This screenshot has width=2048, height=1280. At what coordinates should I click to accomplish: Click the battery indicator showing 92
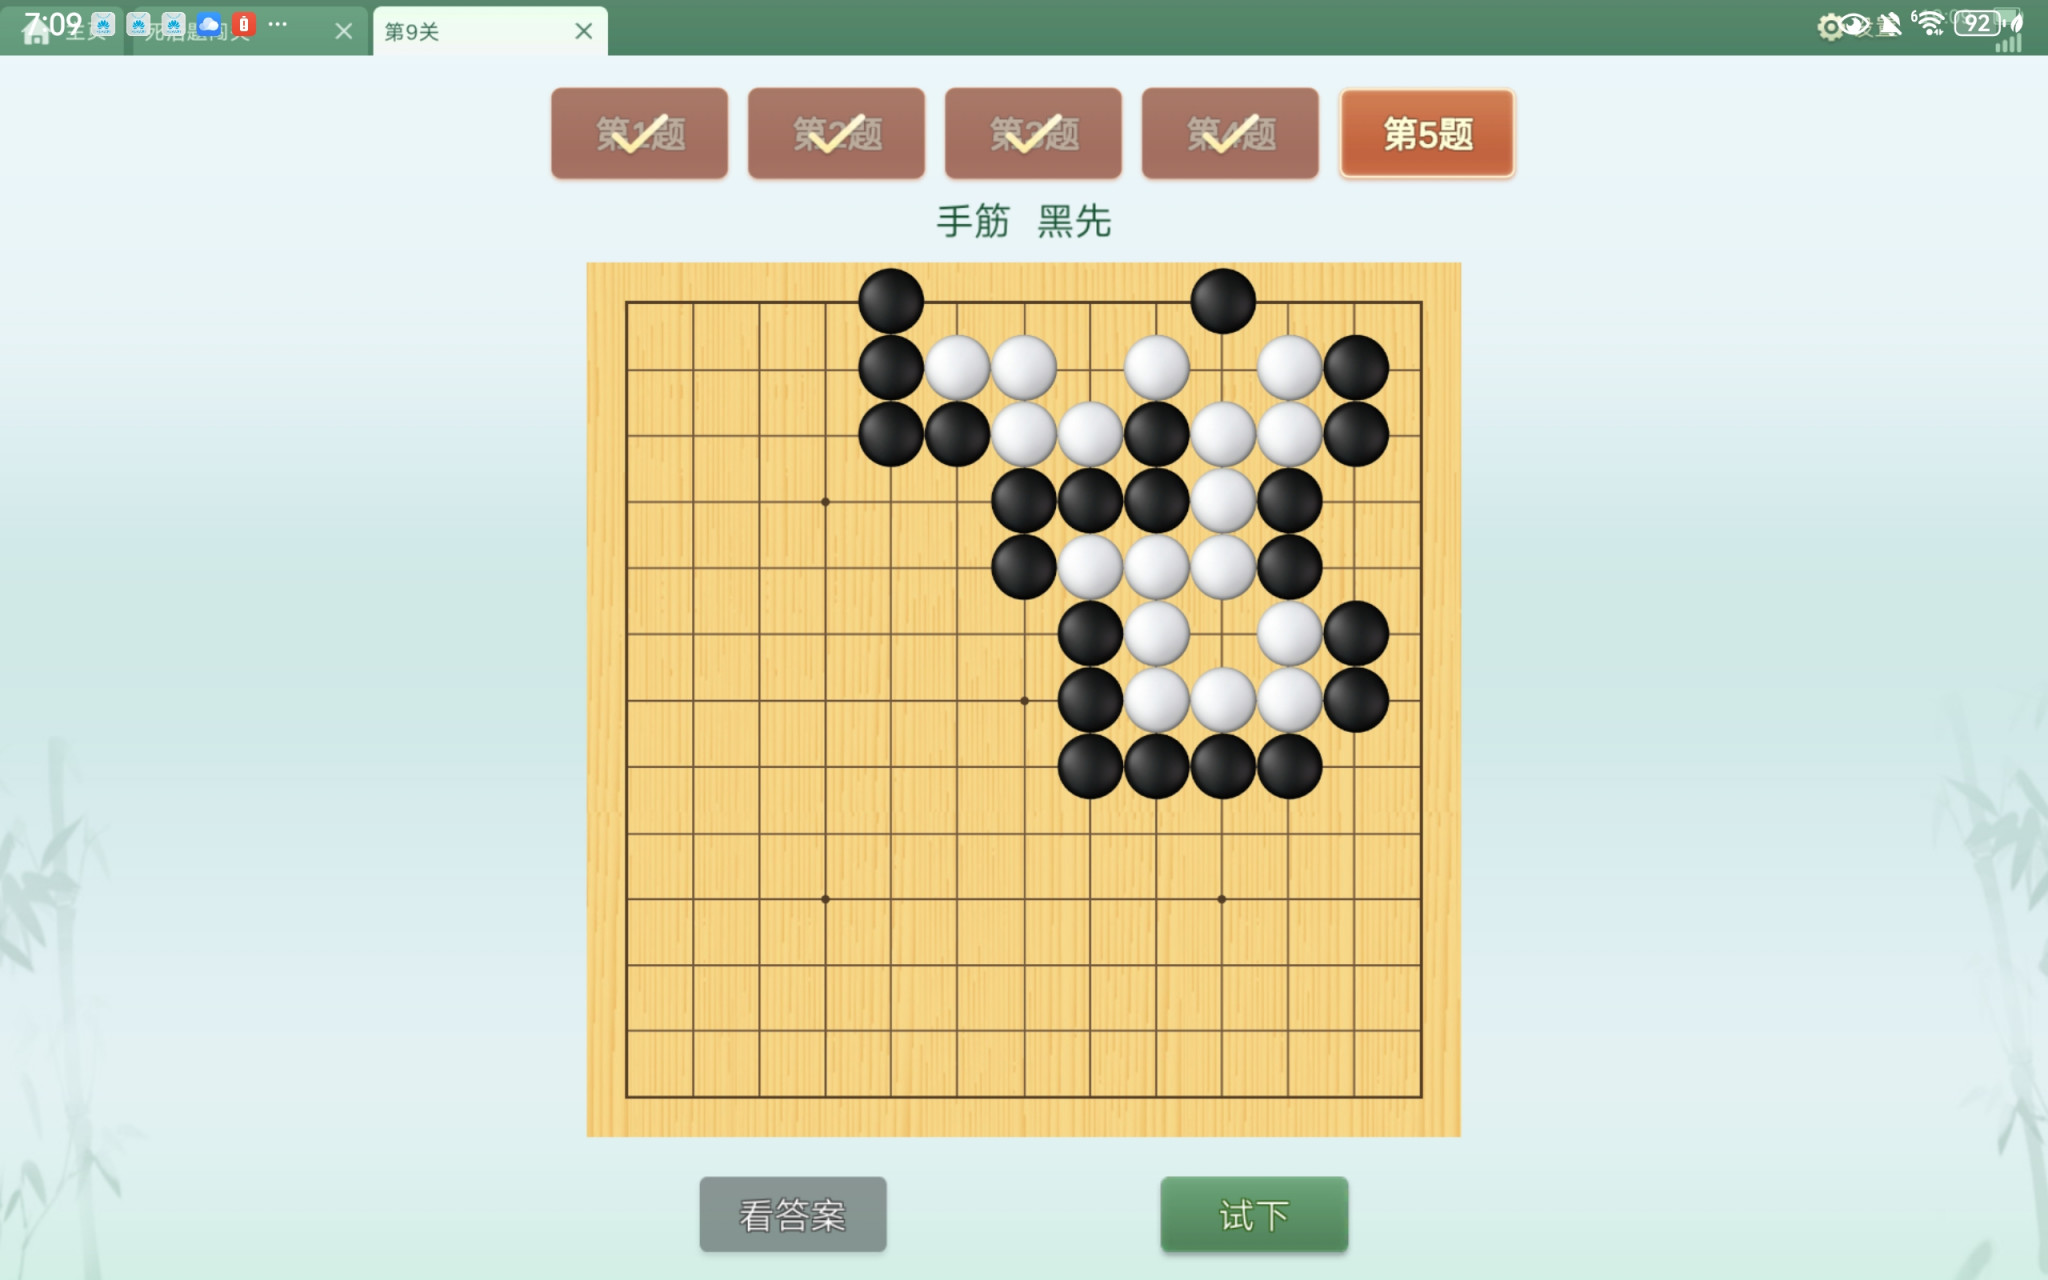coord(1978,23)
